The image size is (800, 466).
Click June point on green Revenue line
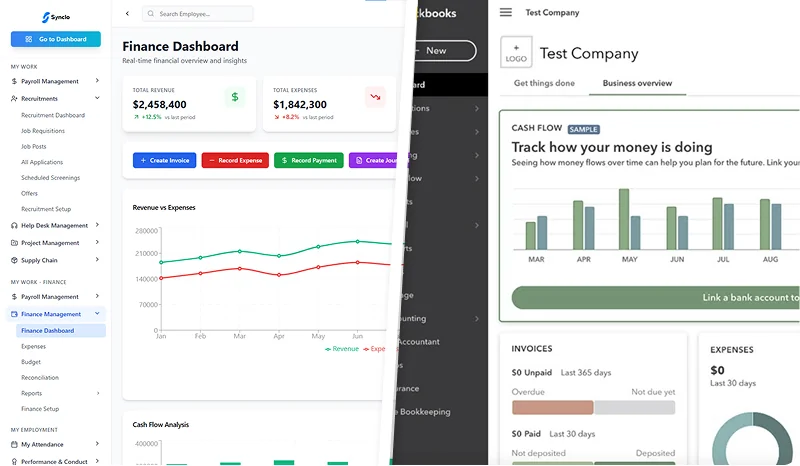point(358,241)
